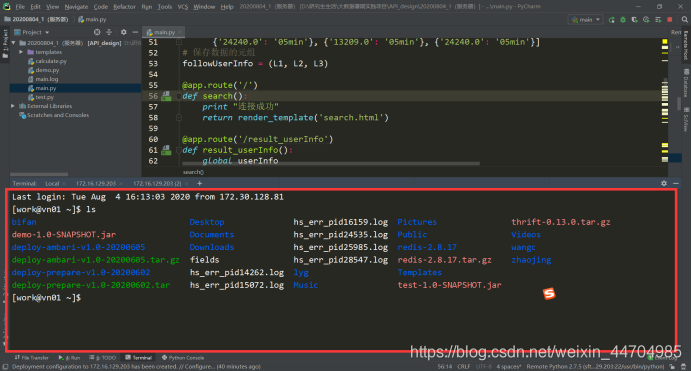This screenshot has height=371, width=692.
Task: Click the locate current file target icon
Action: [97, 32]
